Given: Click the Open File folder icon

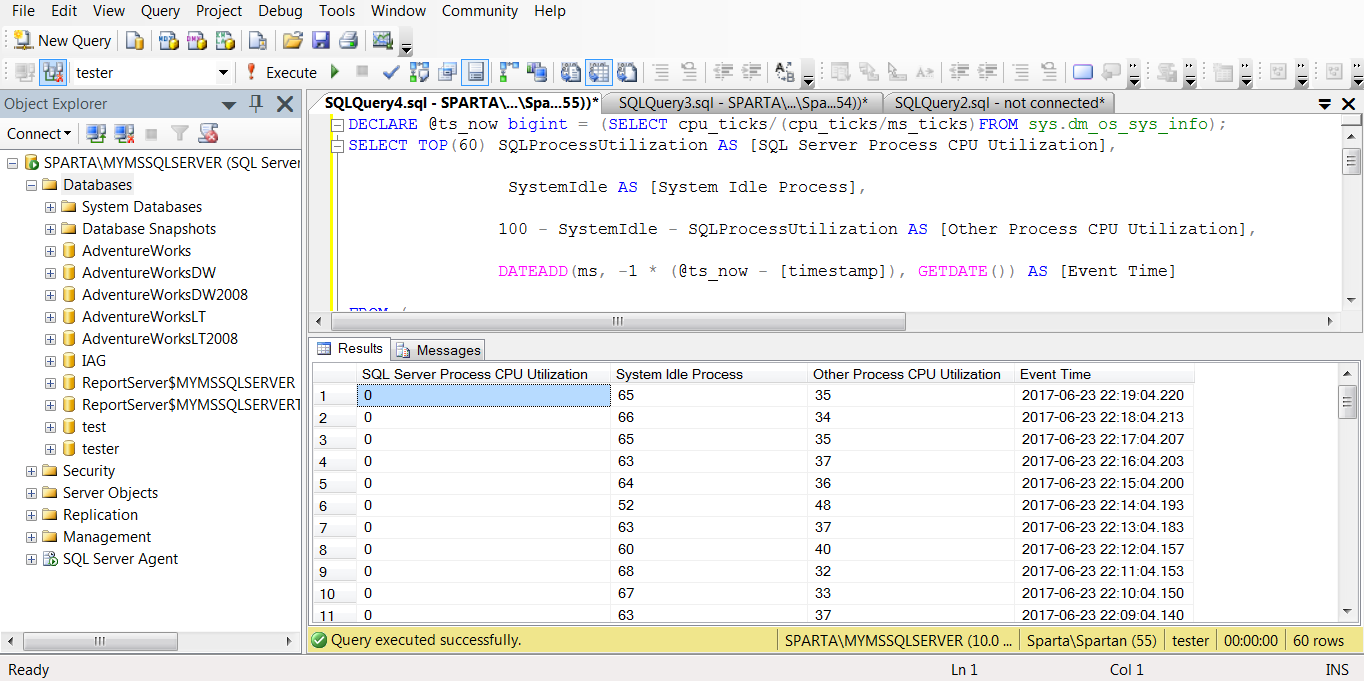Looking at the screenshot, I should point(292,41).
